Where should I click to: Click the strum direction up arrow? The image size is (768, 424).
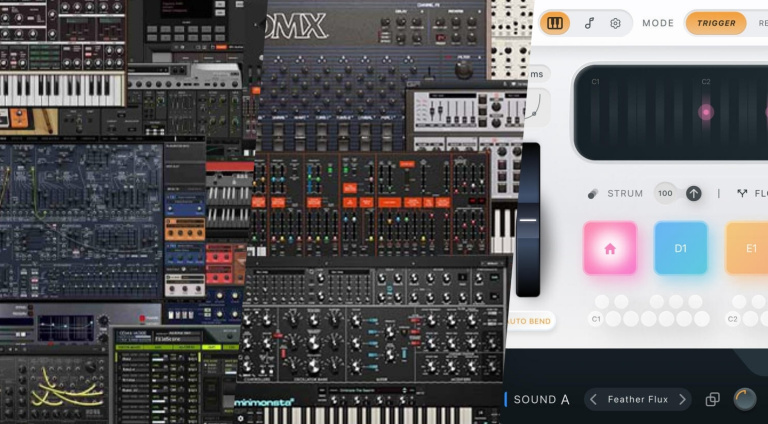(693, 193)
